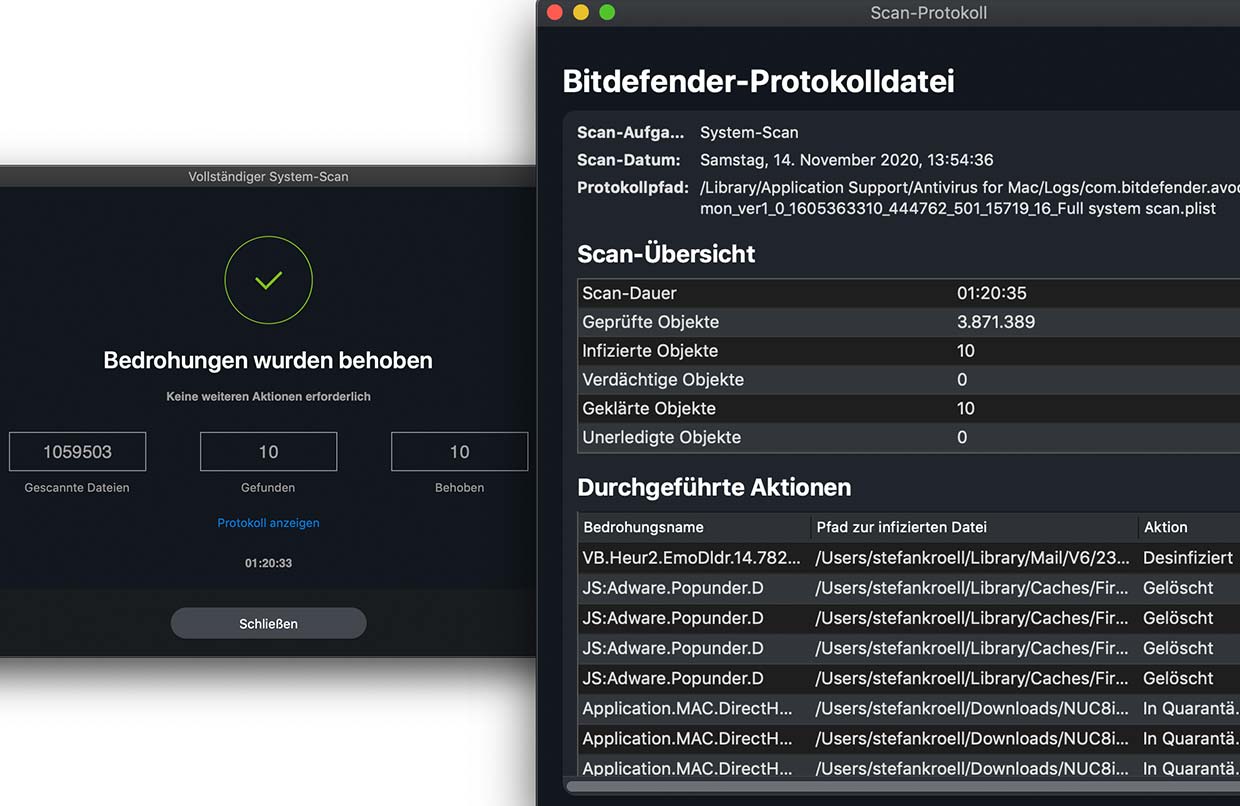Minimize the Scan-Protokoll window with yellow button

tap(581, 13)
